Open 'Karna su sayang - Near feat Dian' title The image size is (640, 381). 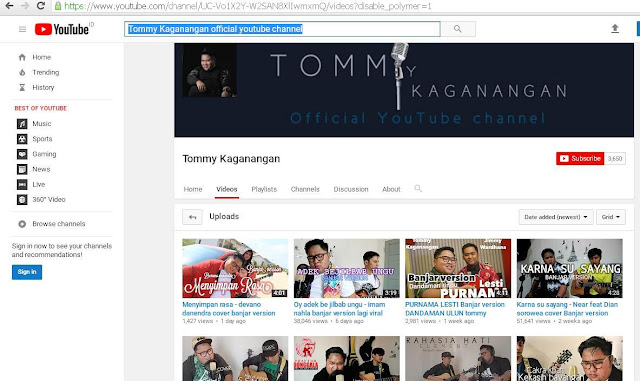pos(567,309)
